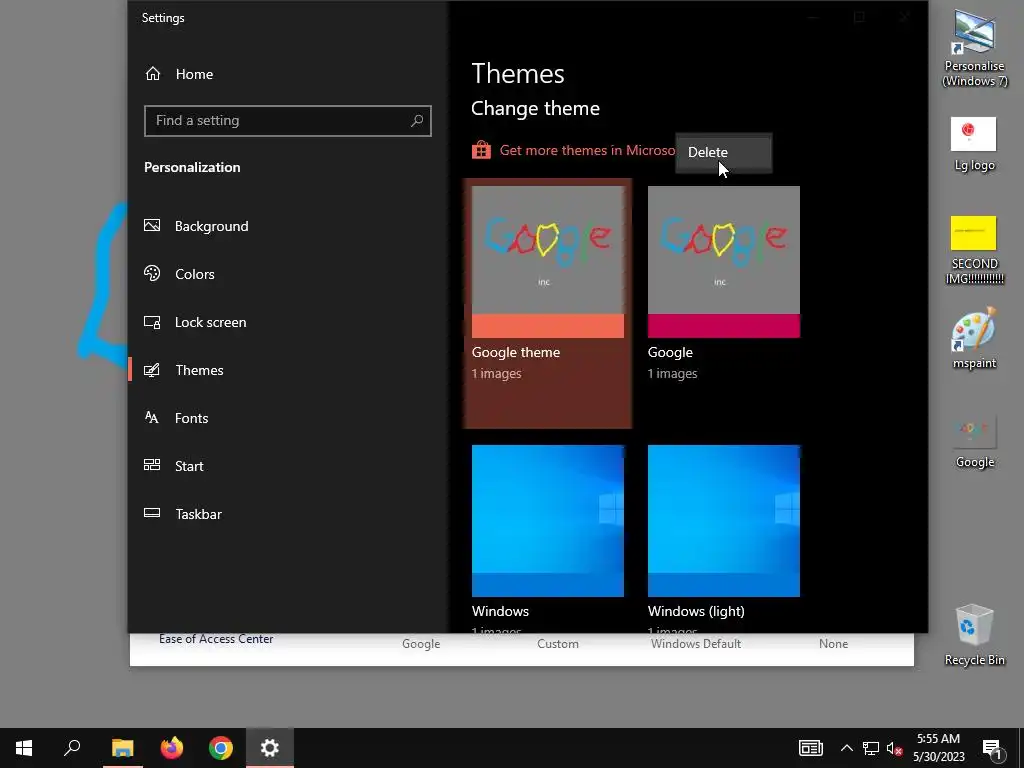Open the mspaint desktop shortcut
Screen dimensions: 1024x768
pyautogui.click(x=974, y=338)
